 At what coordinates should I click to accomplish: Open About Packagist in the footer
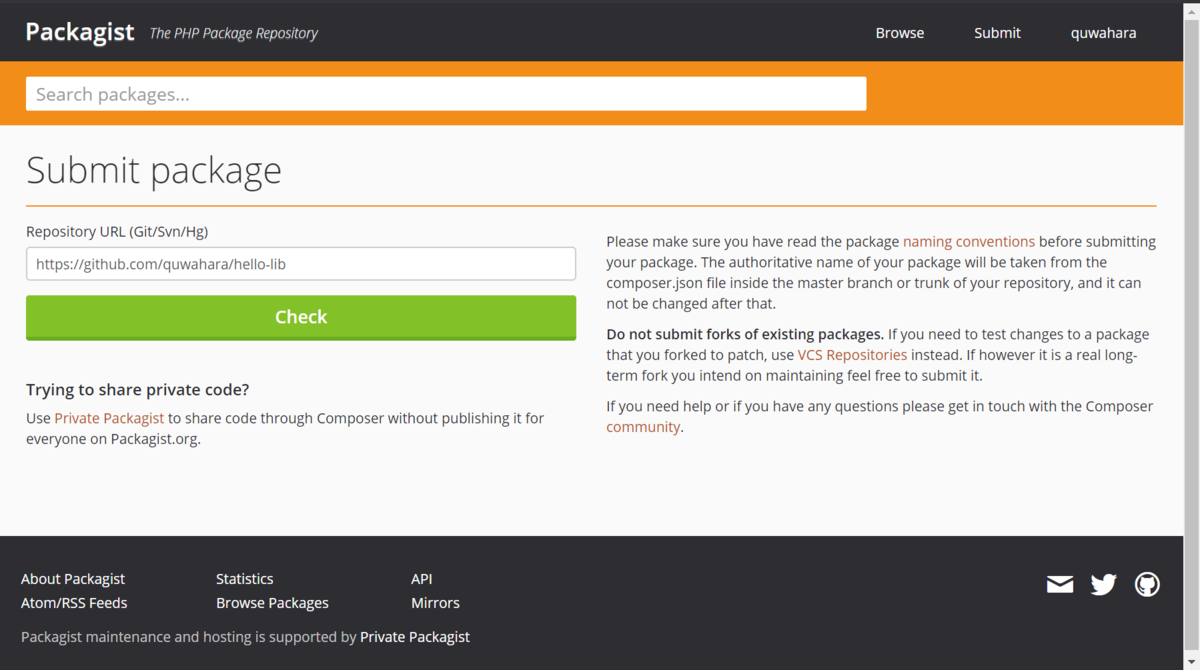[73, 578]
